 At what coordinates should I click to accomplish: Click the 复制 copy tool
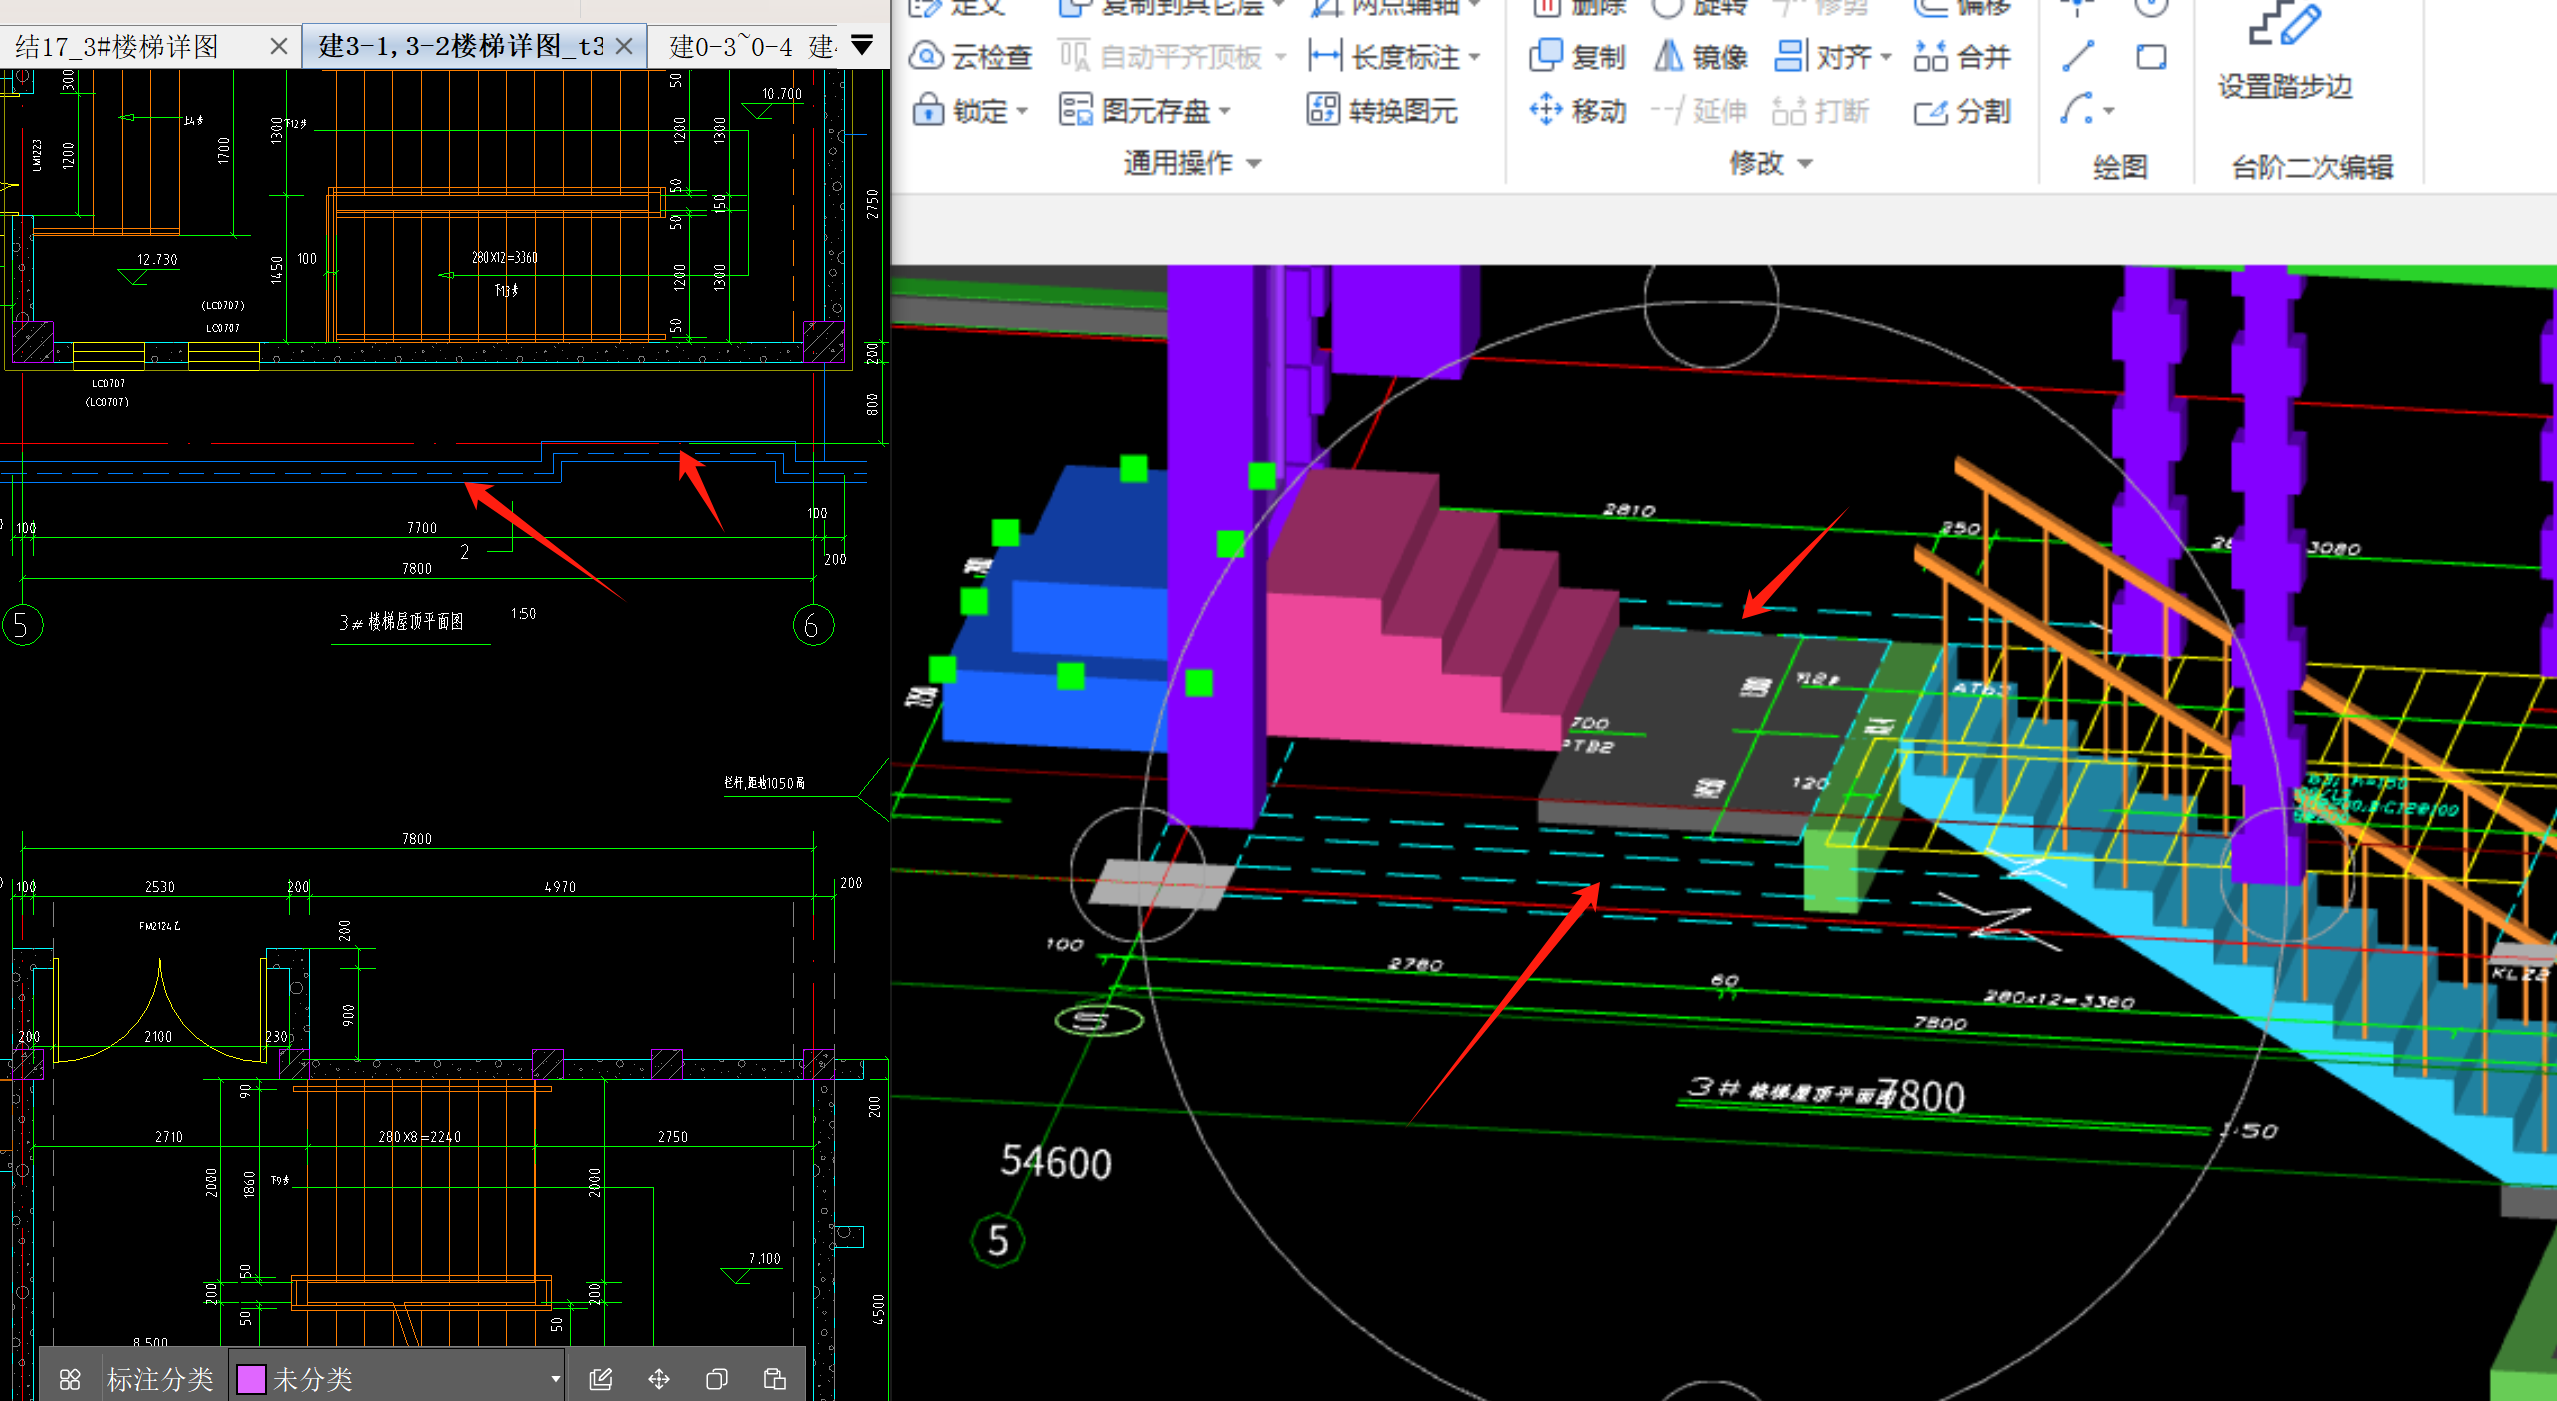1576,56
